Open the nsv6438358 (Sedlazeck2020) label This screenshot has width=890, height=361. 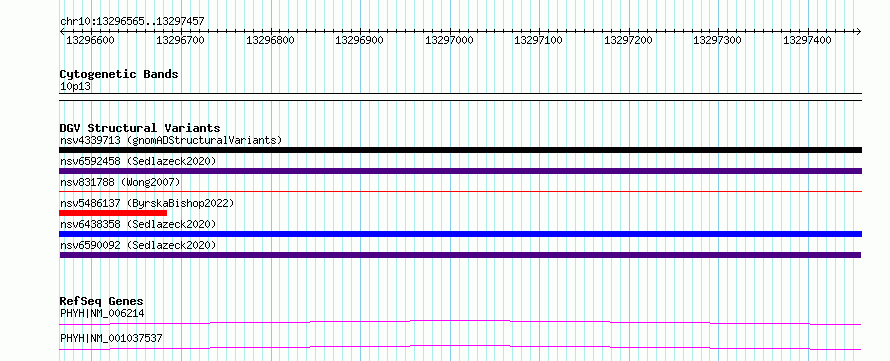[138, 224]
